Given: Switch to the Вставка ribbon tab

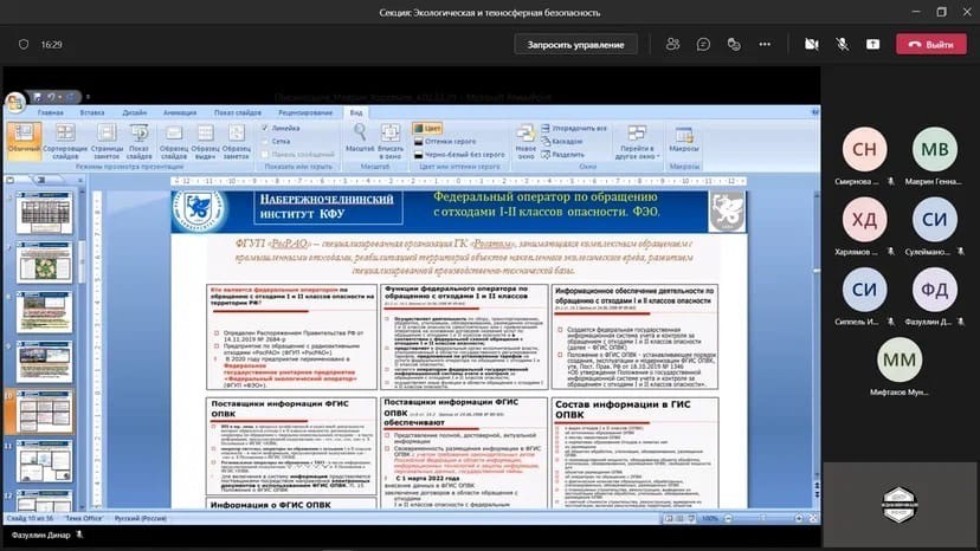Looking at the screenshot, I should point(92,113).
